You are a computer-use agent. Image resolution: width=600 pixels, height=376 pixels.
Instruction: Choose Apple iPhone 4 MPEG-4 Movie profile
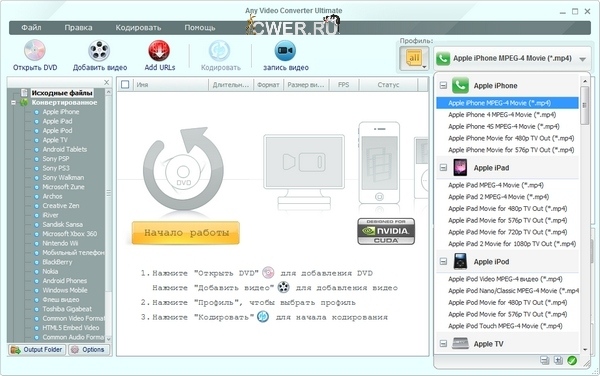pos(502,115)
